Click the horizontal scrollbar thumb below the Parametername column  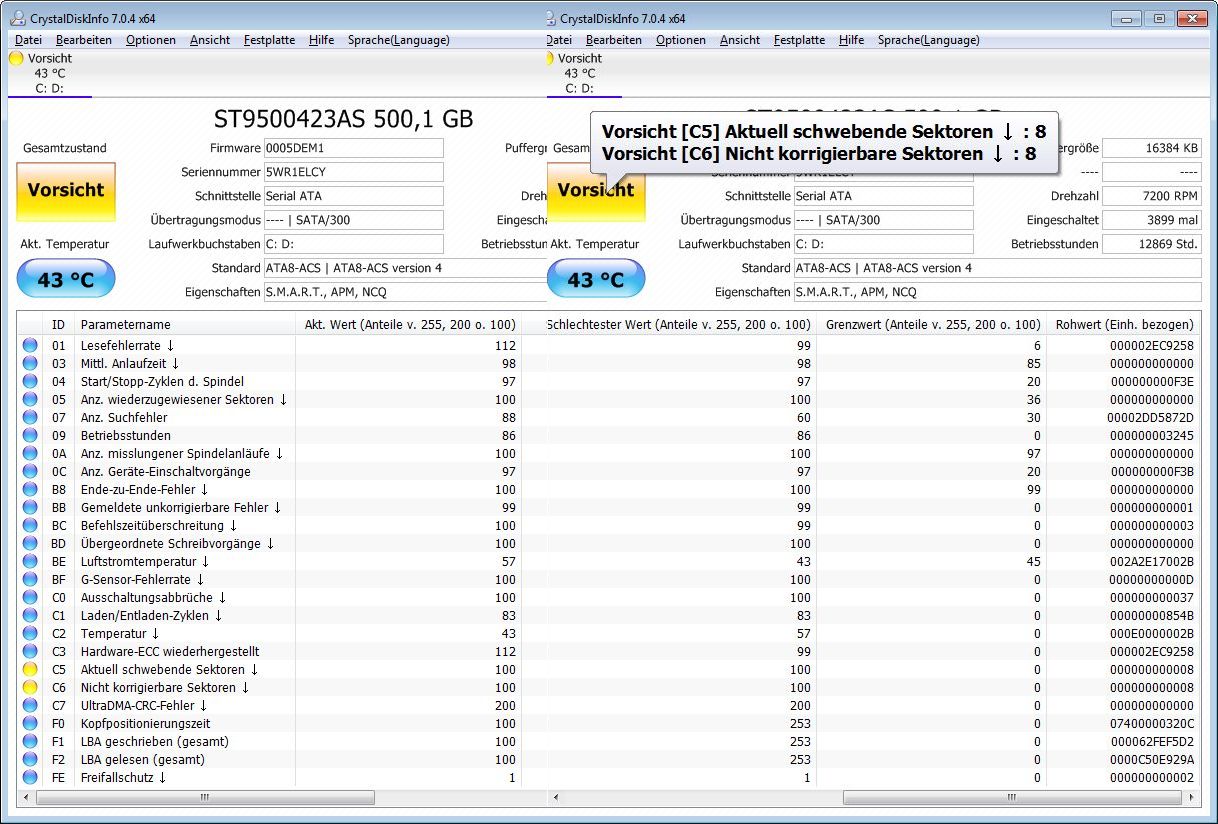tap(205, 798)
